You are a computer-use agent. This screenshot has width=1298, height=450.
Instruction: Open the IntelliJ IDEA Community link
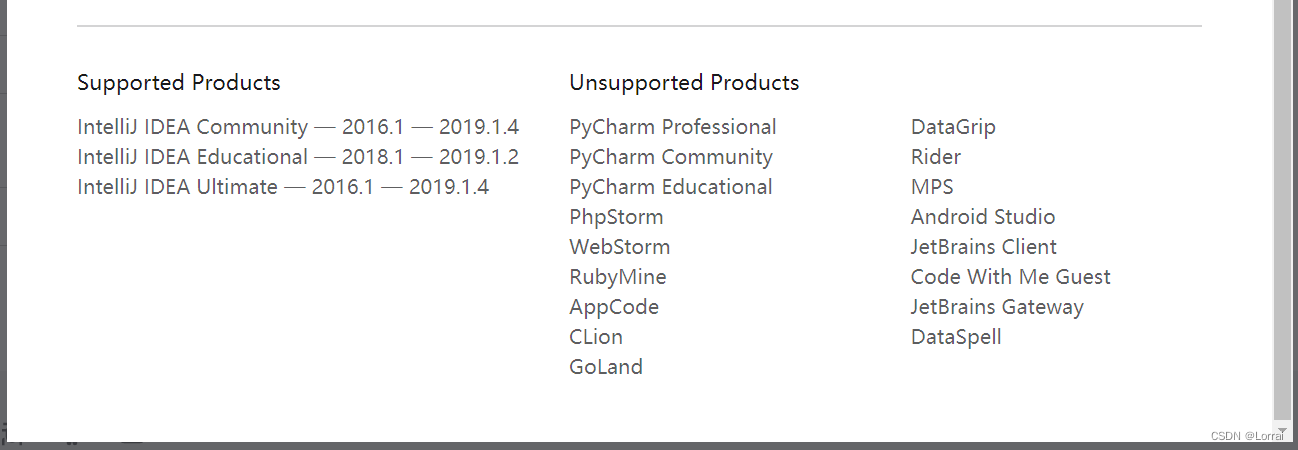[193, 127]
